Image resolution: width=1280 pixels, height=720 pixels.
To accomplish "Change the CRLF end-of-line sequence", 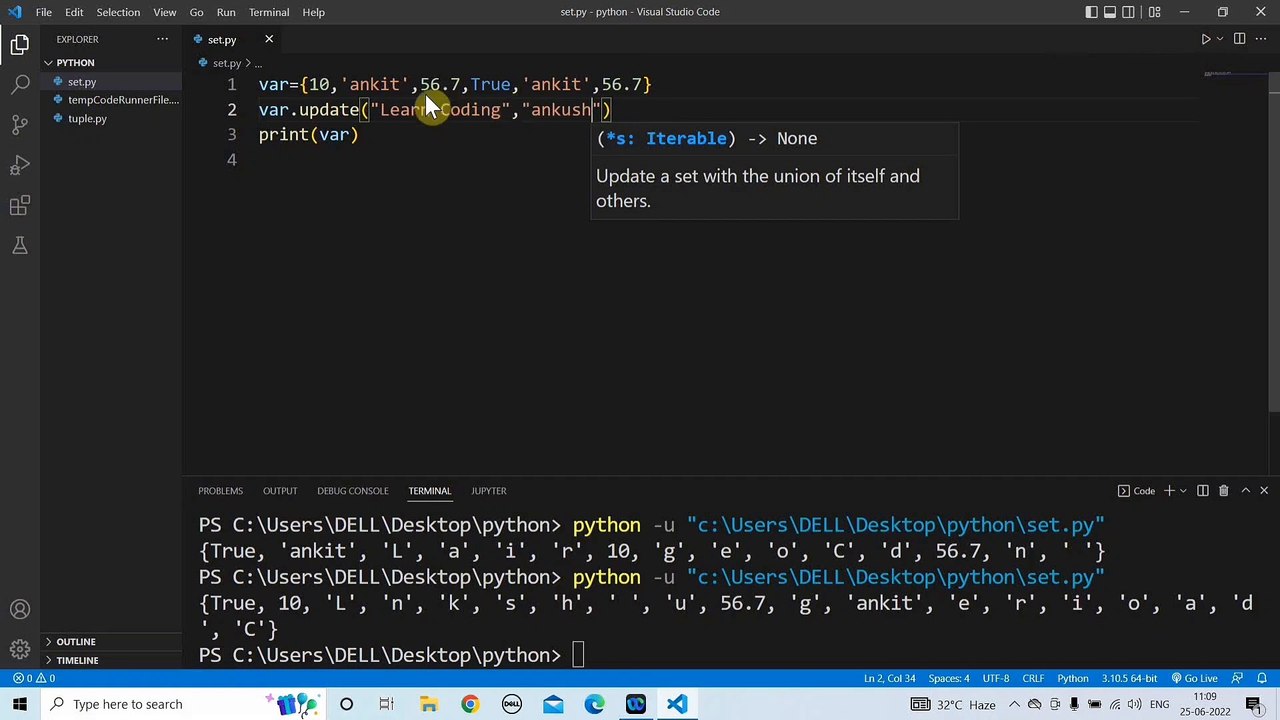I will 1033,678.
